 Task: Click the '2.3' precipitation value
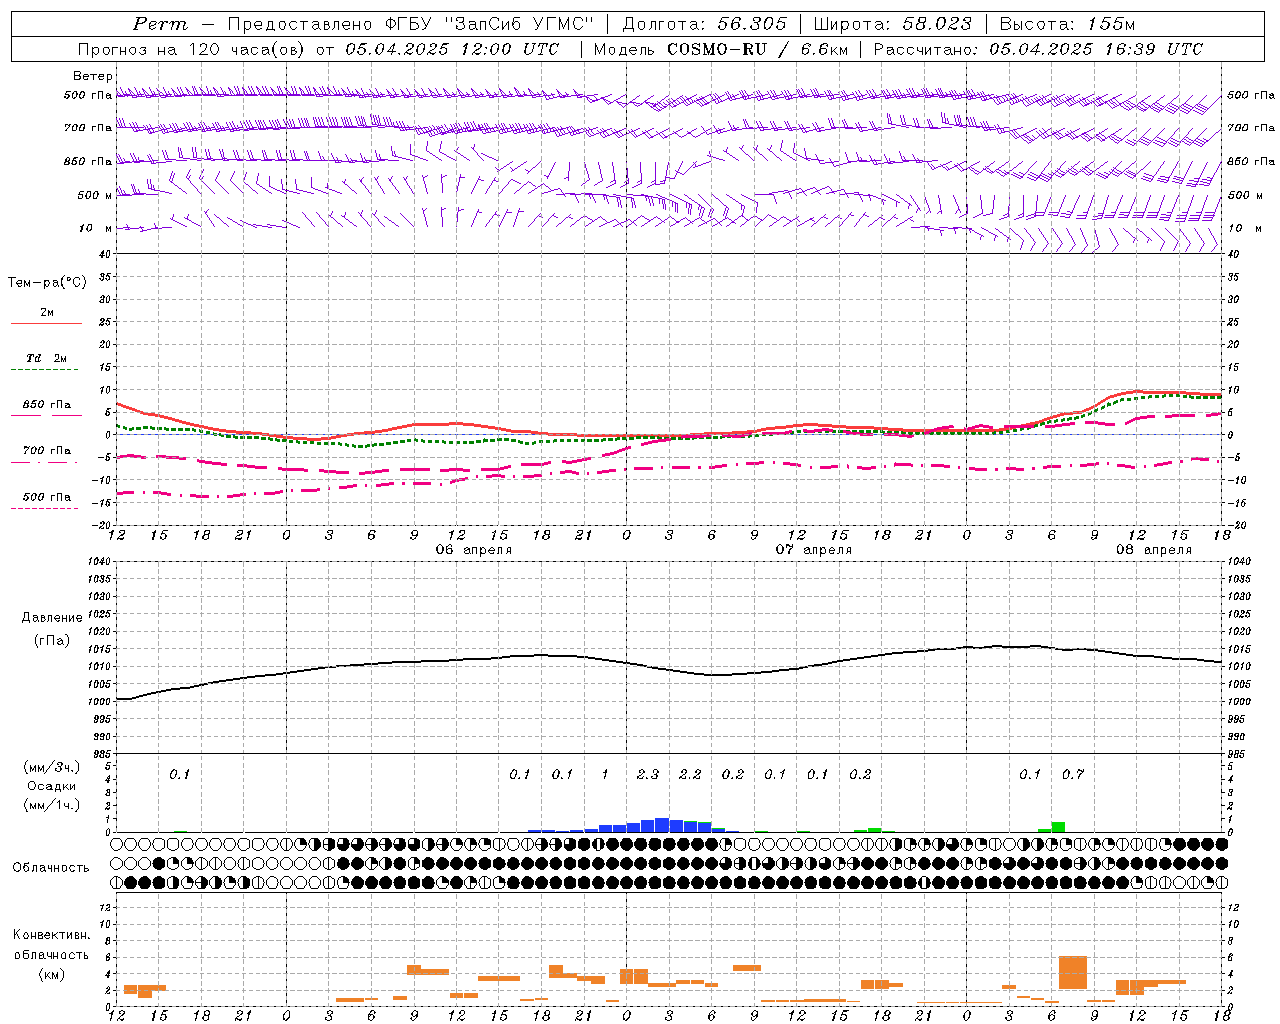[x=648, y=774]
